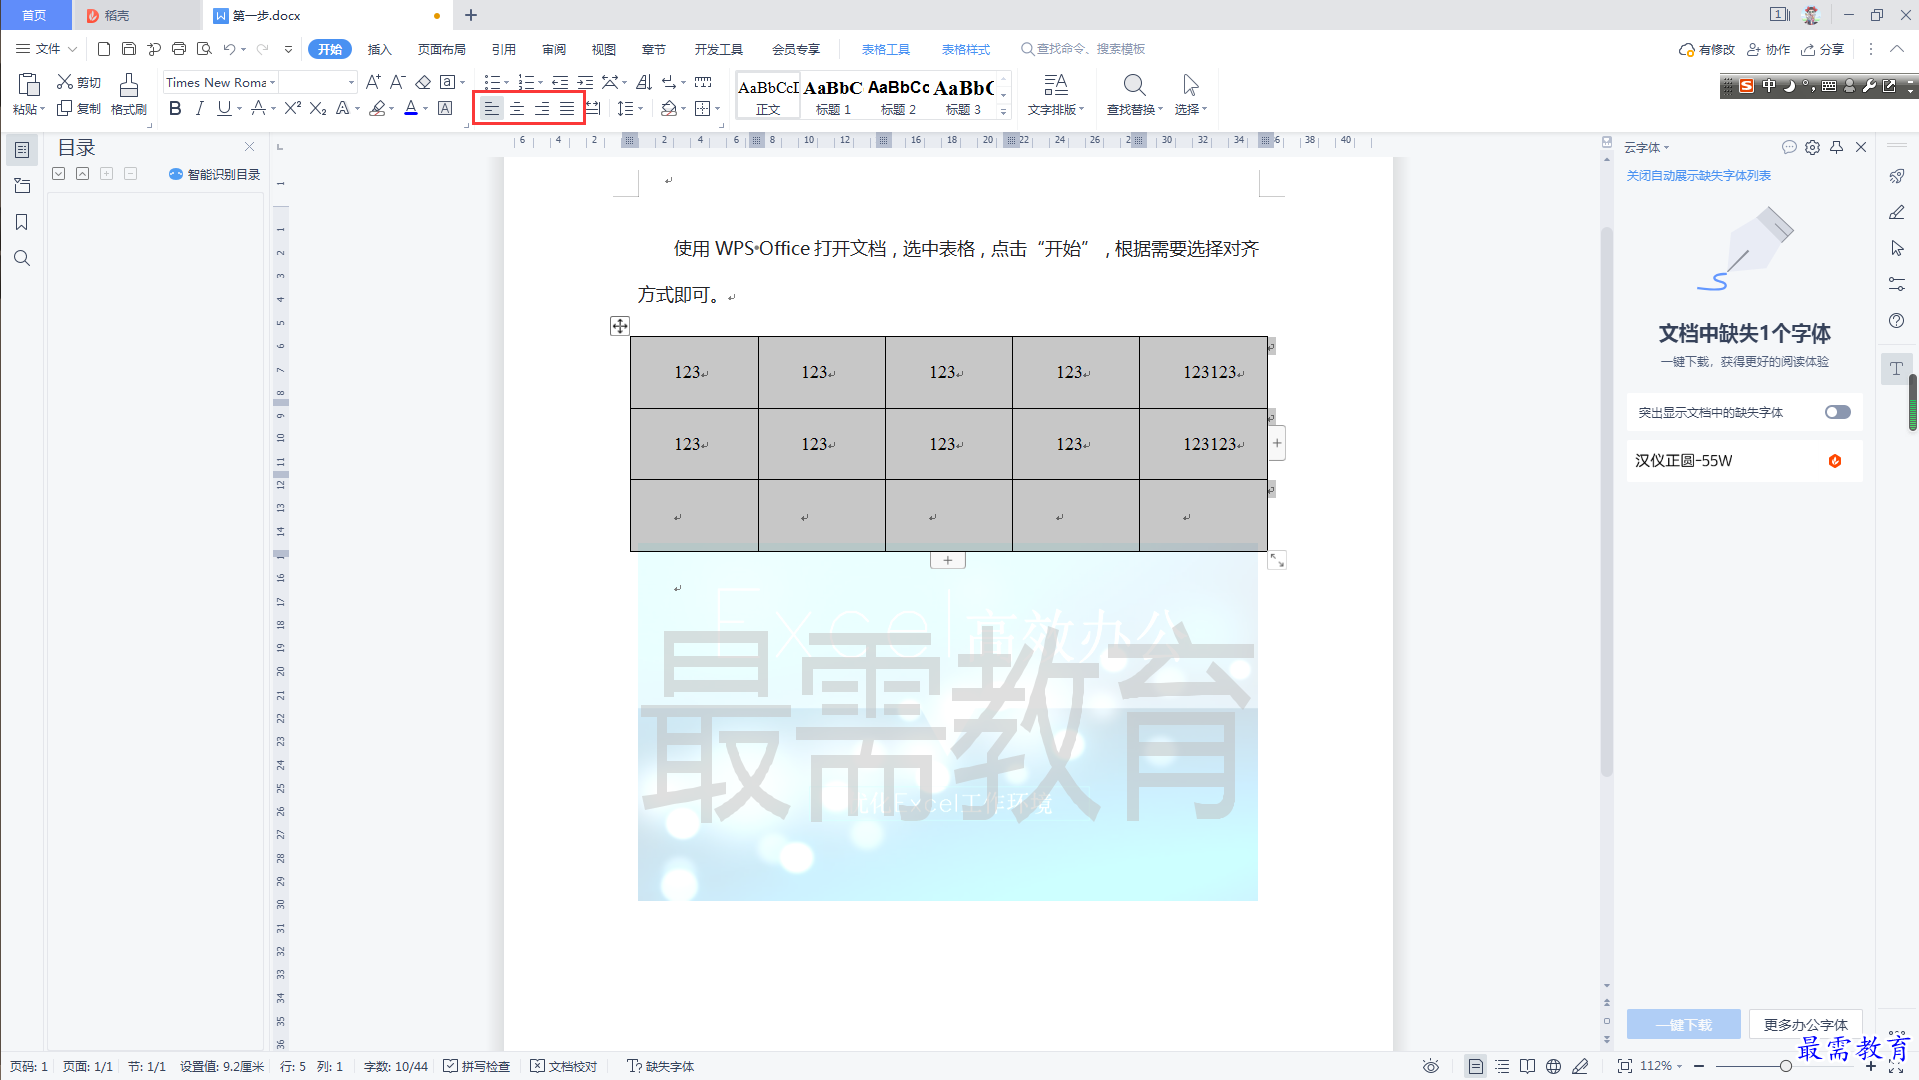The image size is (1919, 1080).
Task: Expand the line spacing dropdown
Action: (x=640, y=109)
